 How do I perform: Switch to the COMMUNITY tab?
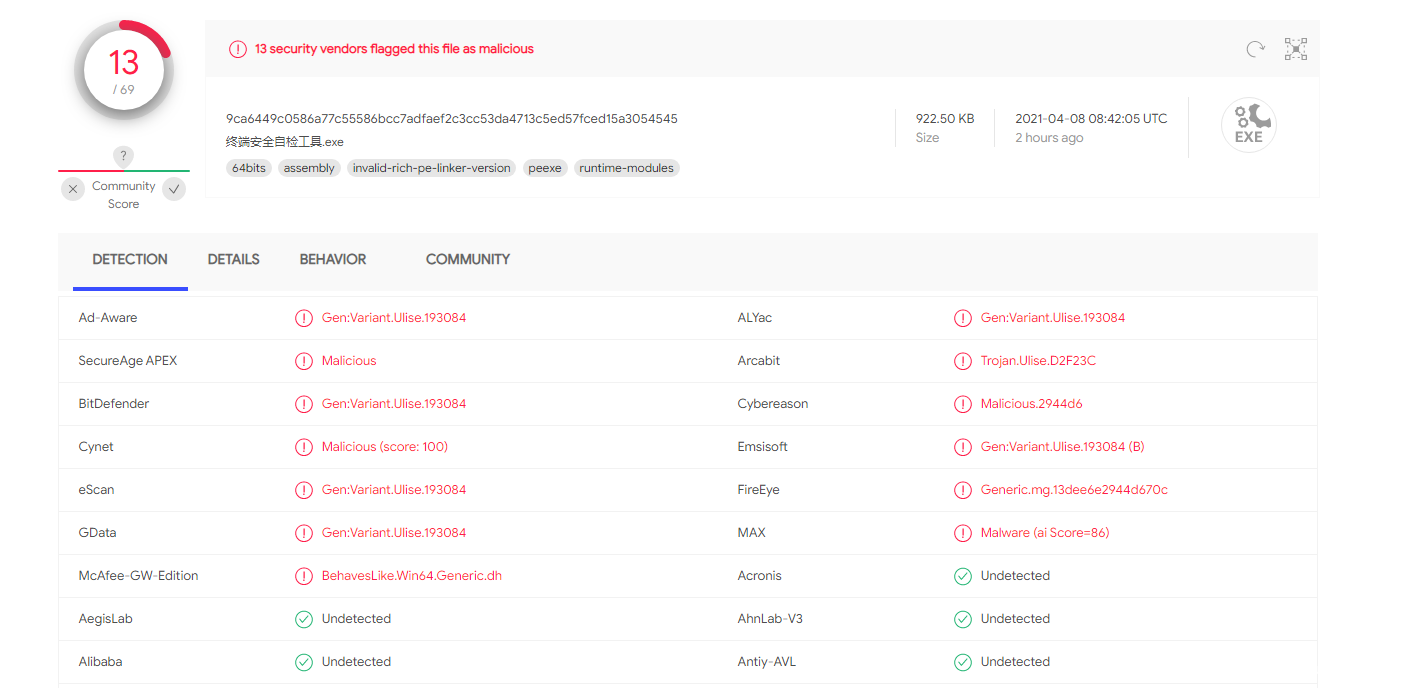(468, 260)
